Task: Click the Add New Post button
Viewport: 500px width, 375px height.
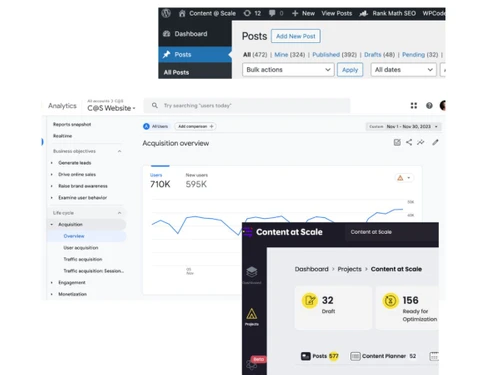Action: click(296, 36)
